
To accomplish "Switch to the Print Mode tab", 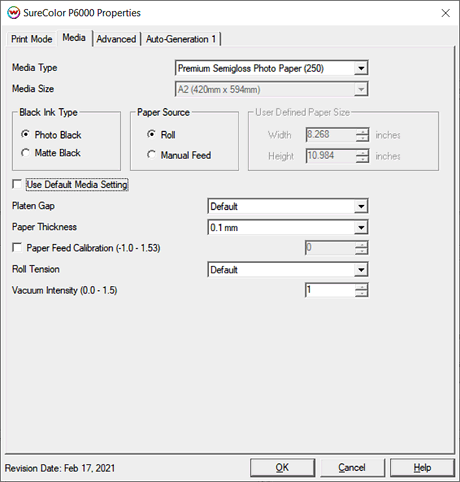I will pyautogui.click(x=32, y=39).
